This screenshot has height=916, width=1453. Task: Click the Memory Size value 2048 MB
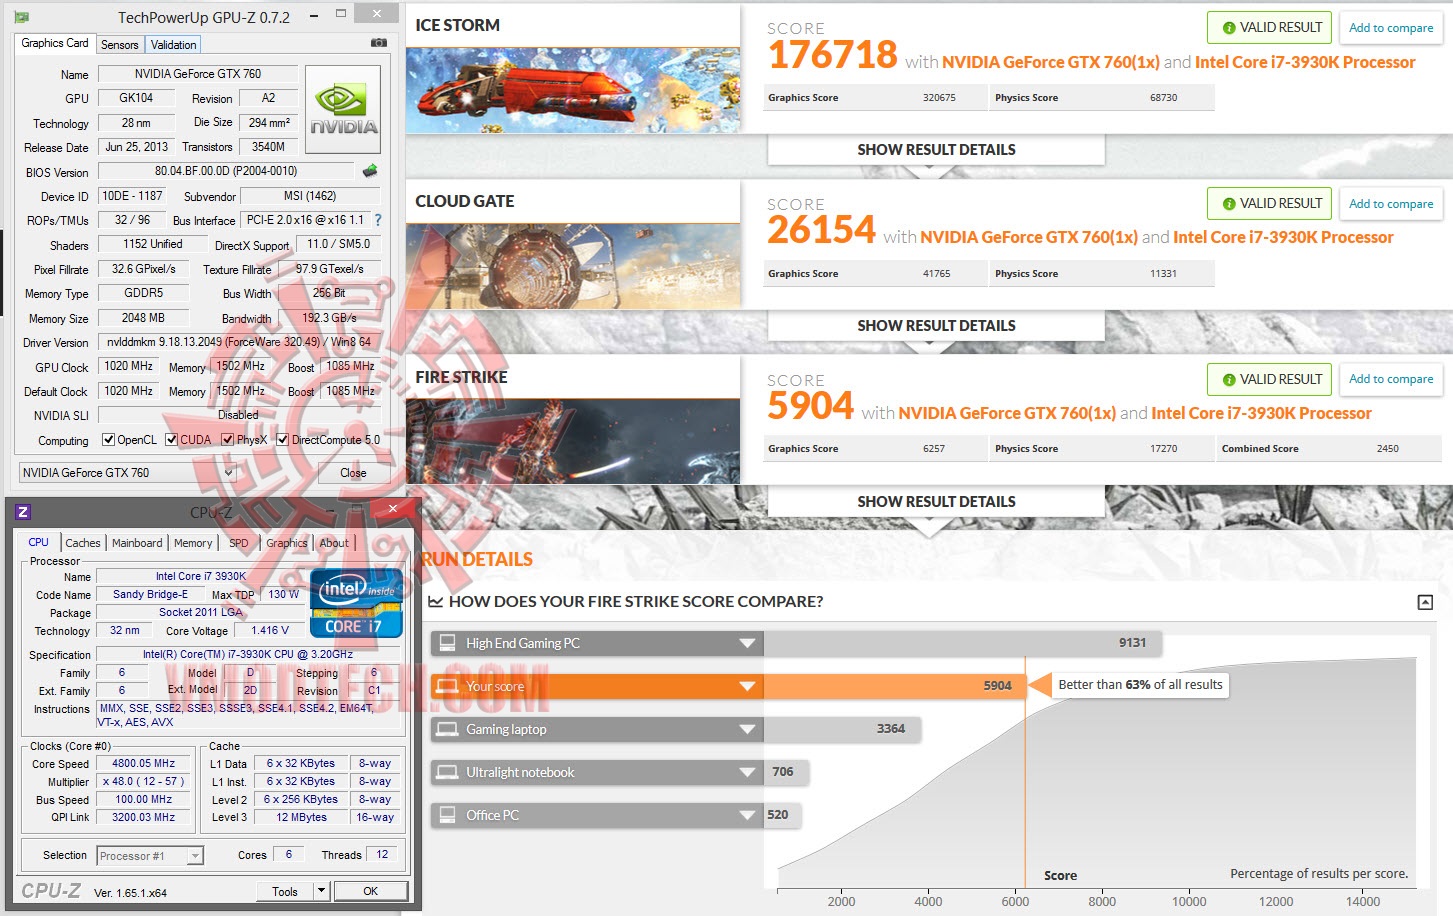click(x=143, y=318)
